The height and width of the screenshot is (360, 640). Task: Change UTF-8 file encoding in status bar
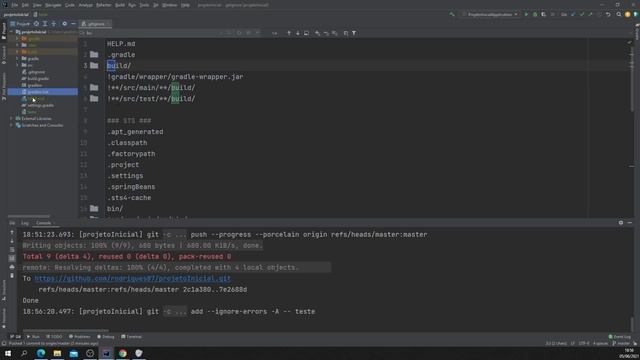[584, 344]
